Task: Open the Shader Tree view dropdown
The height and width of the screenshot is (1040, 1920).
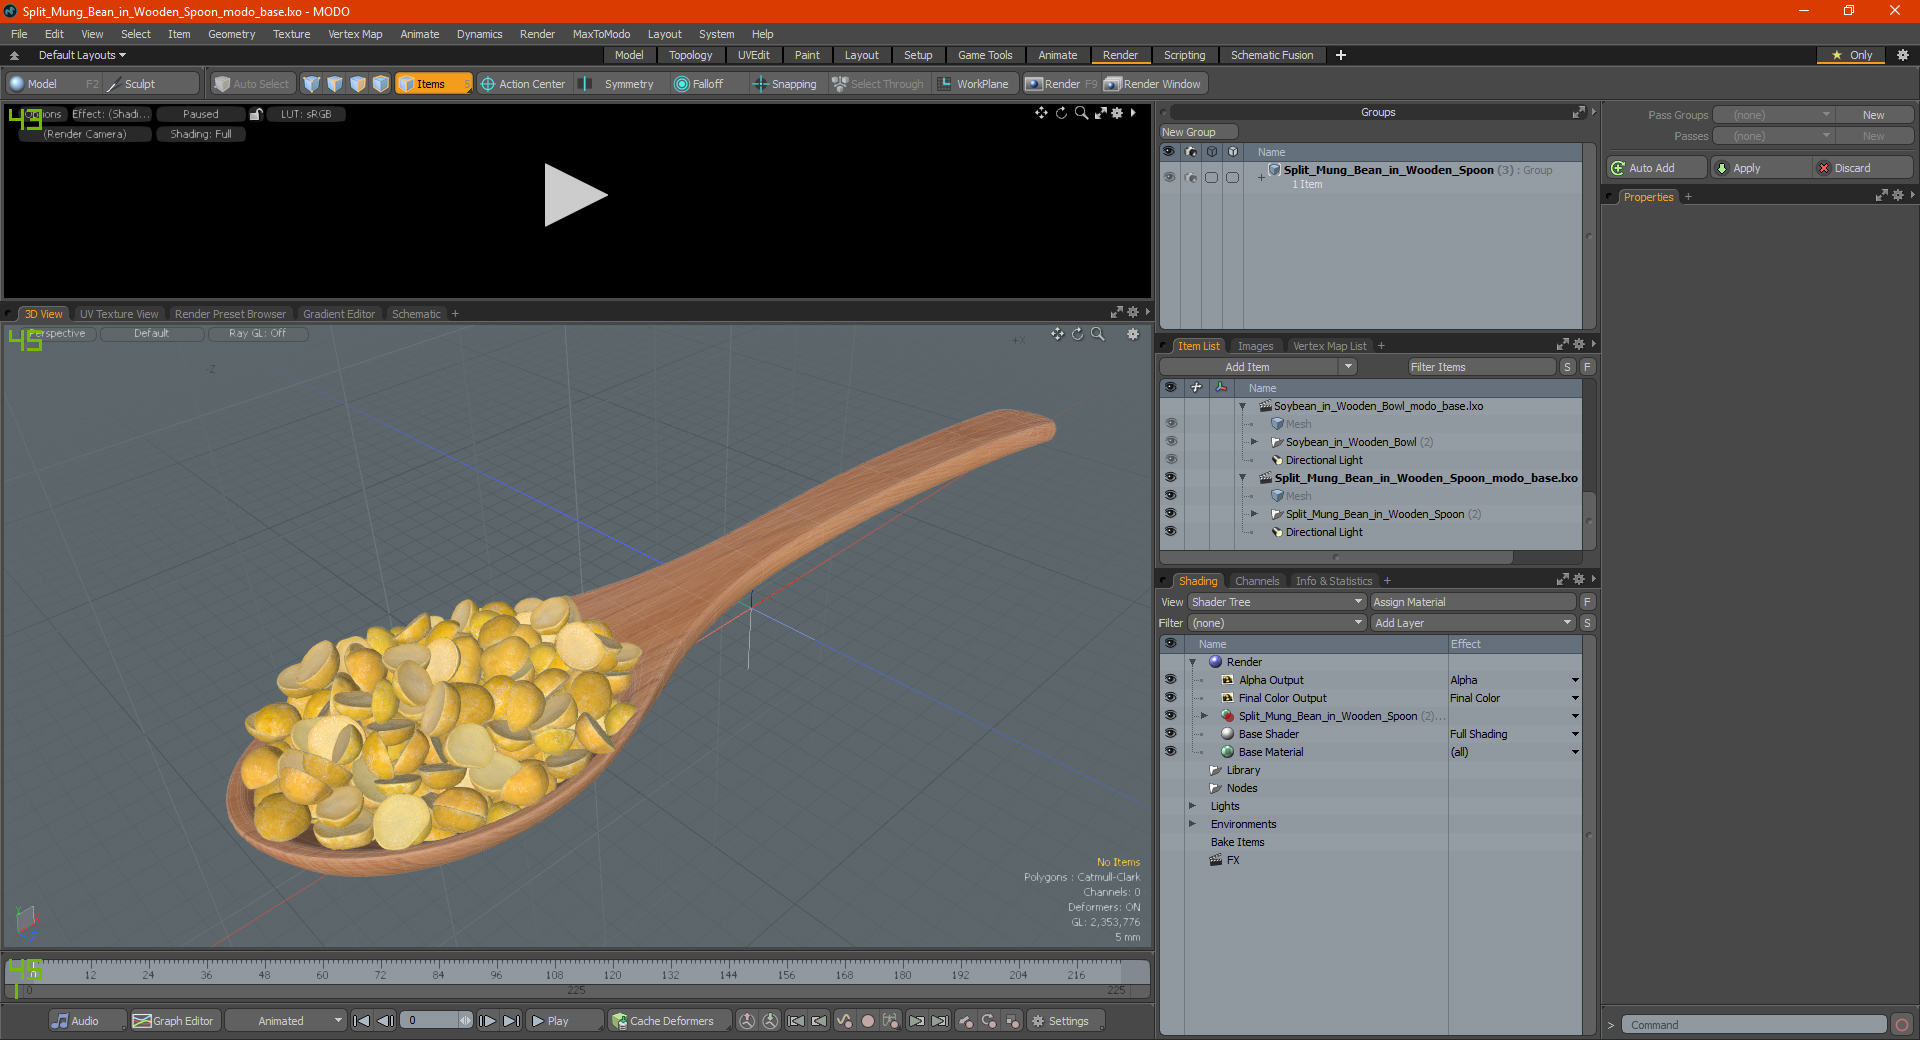Action: (1277, 602)
